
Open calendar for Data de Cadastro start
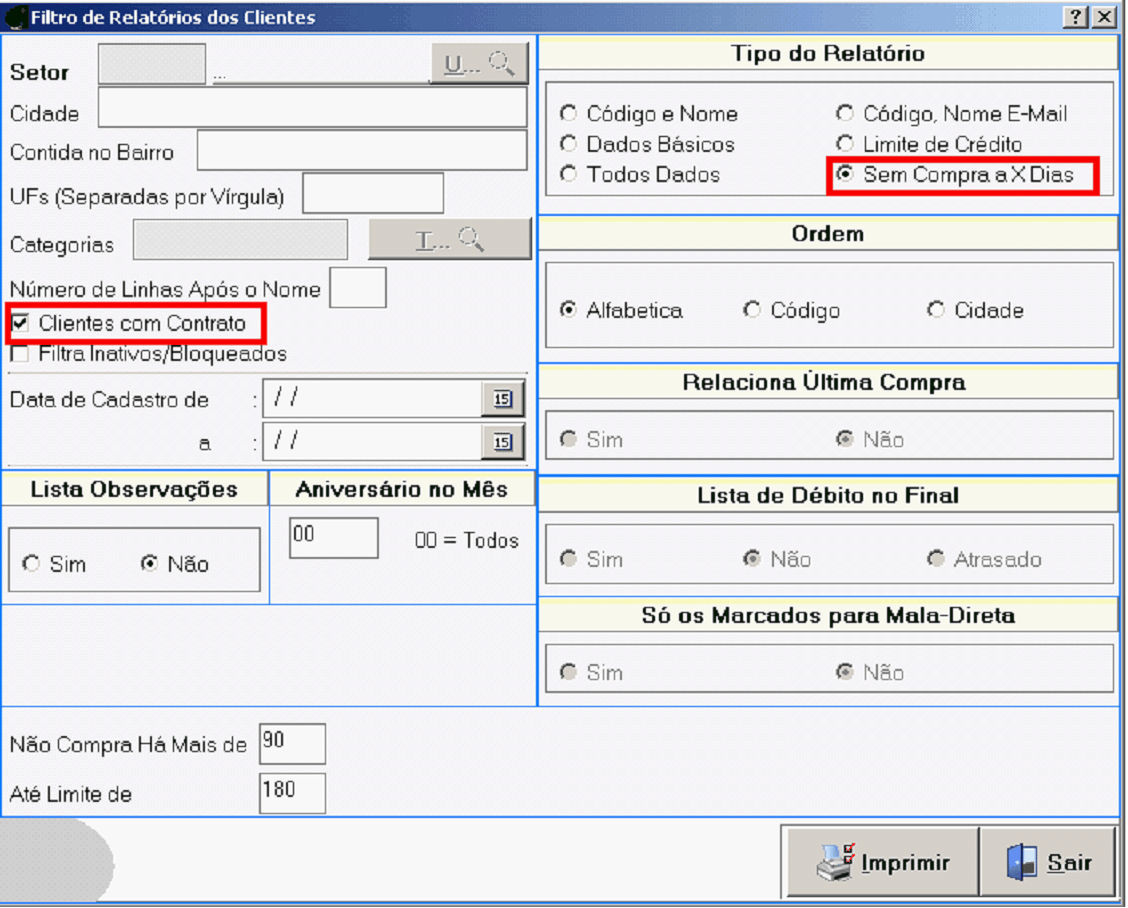[502, 399]
